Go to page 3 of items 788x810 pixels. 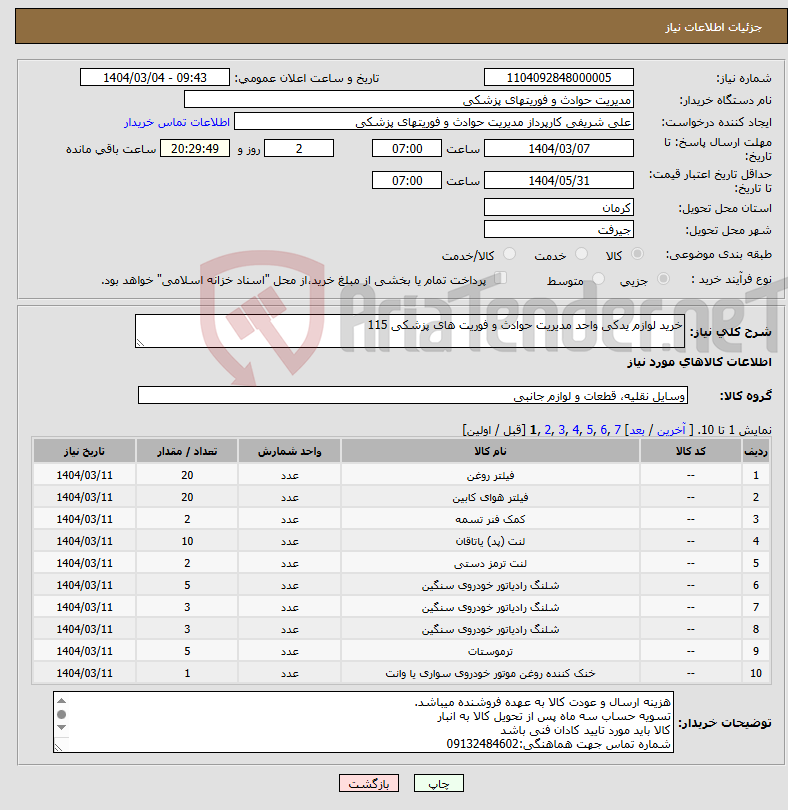(562, 430)
